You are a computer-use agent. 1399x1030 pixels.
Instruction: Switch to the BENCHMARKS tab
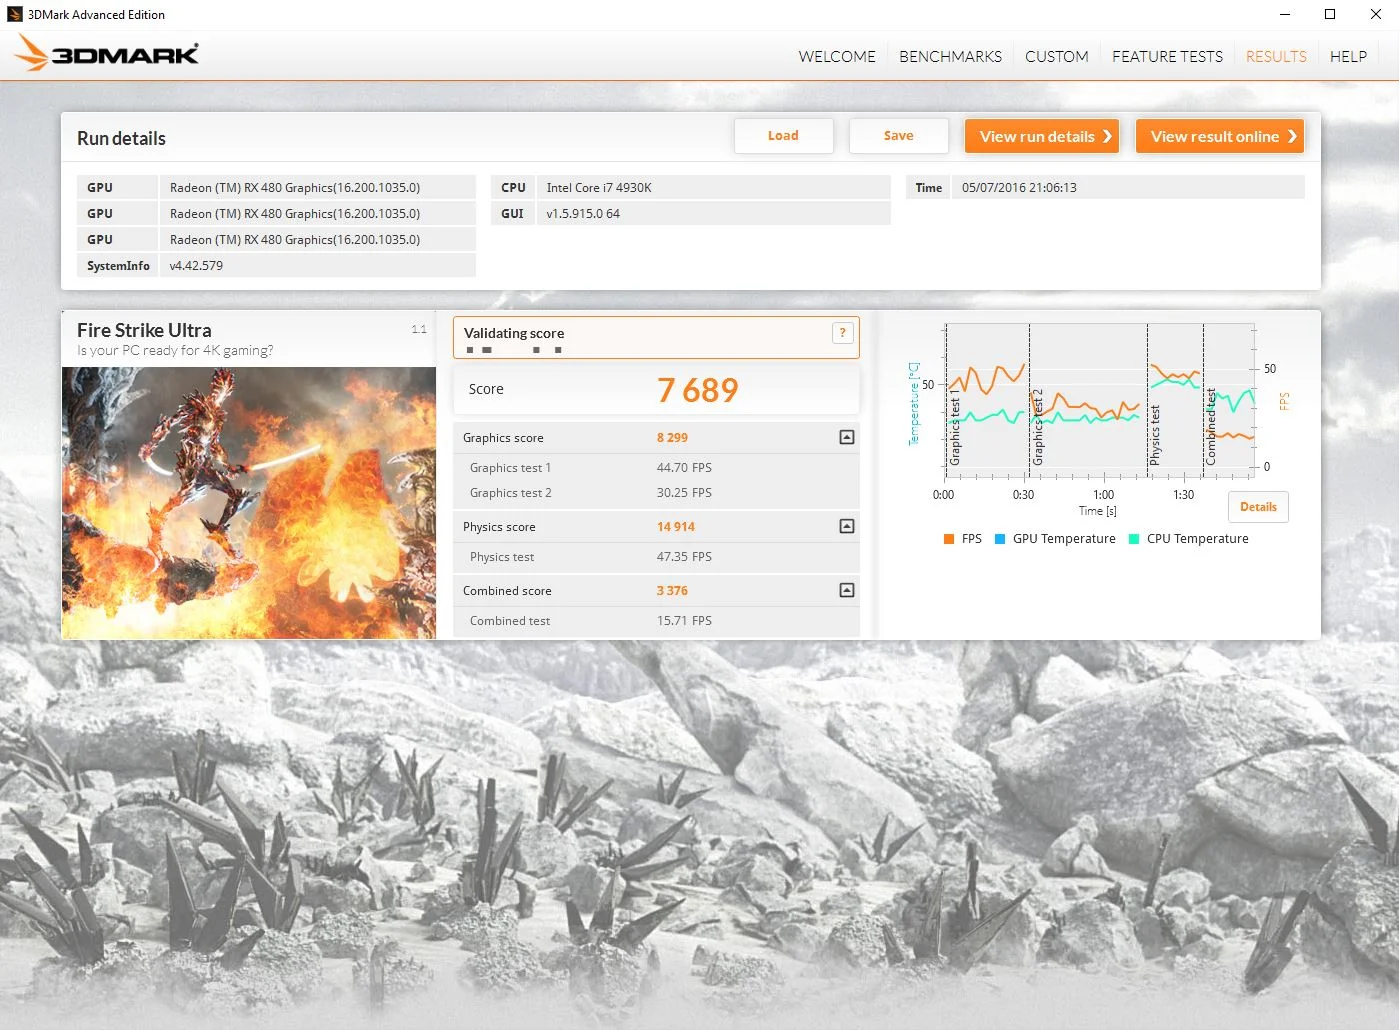click(x=950, y=56)
